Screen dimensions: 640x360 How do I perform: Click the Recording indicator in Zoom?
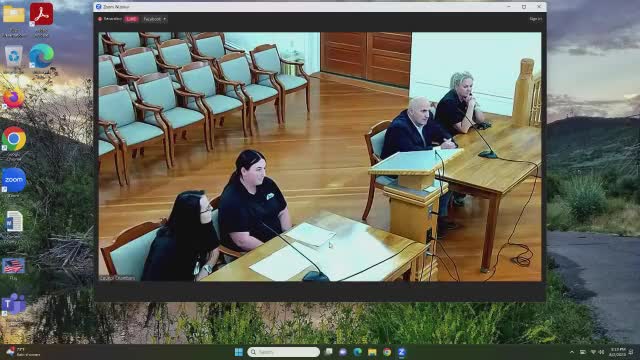pos(109,19)
